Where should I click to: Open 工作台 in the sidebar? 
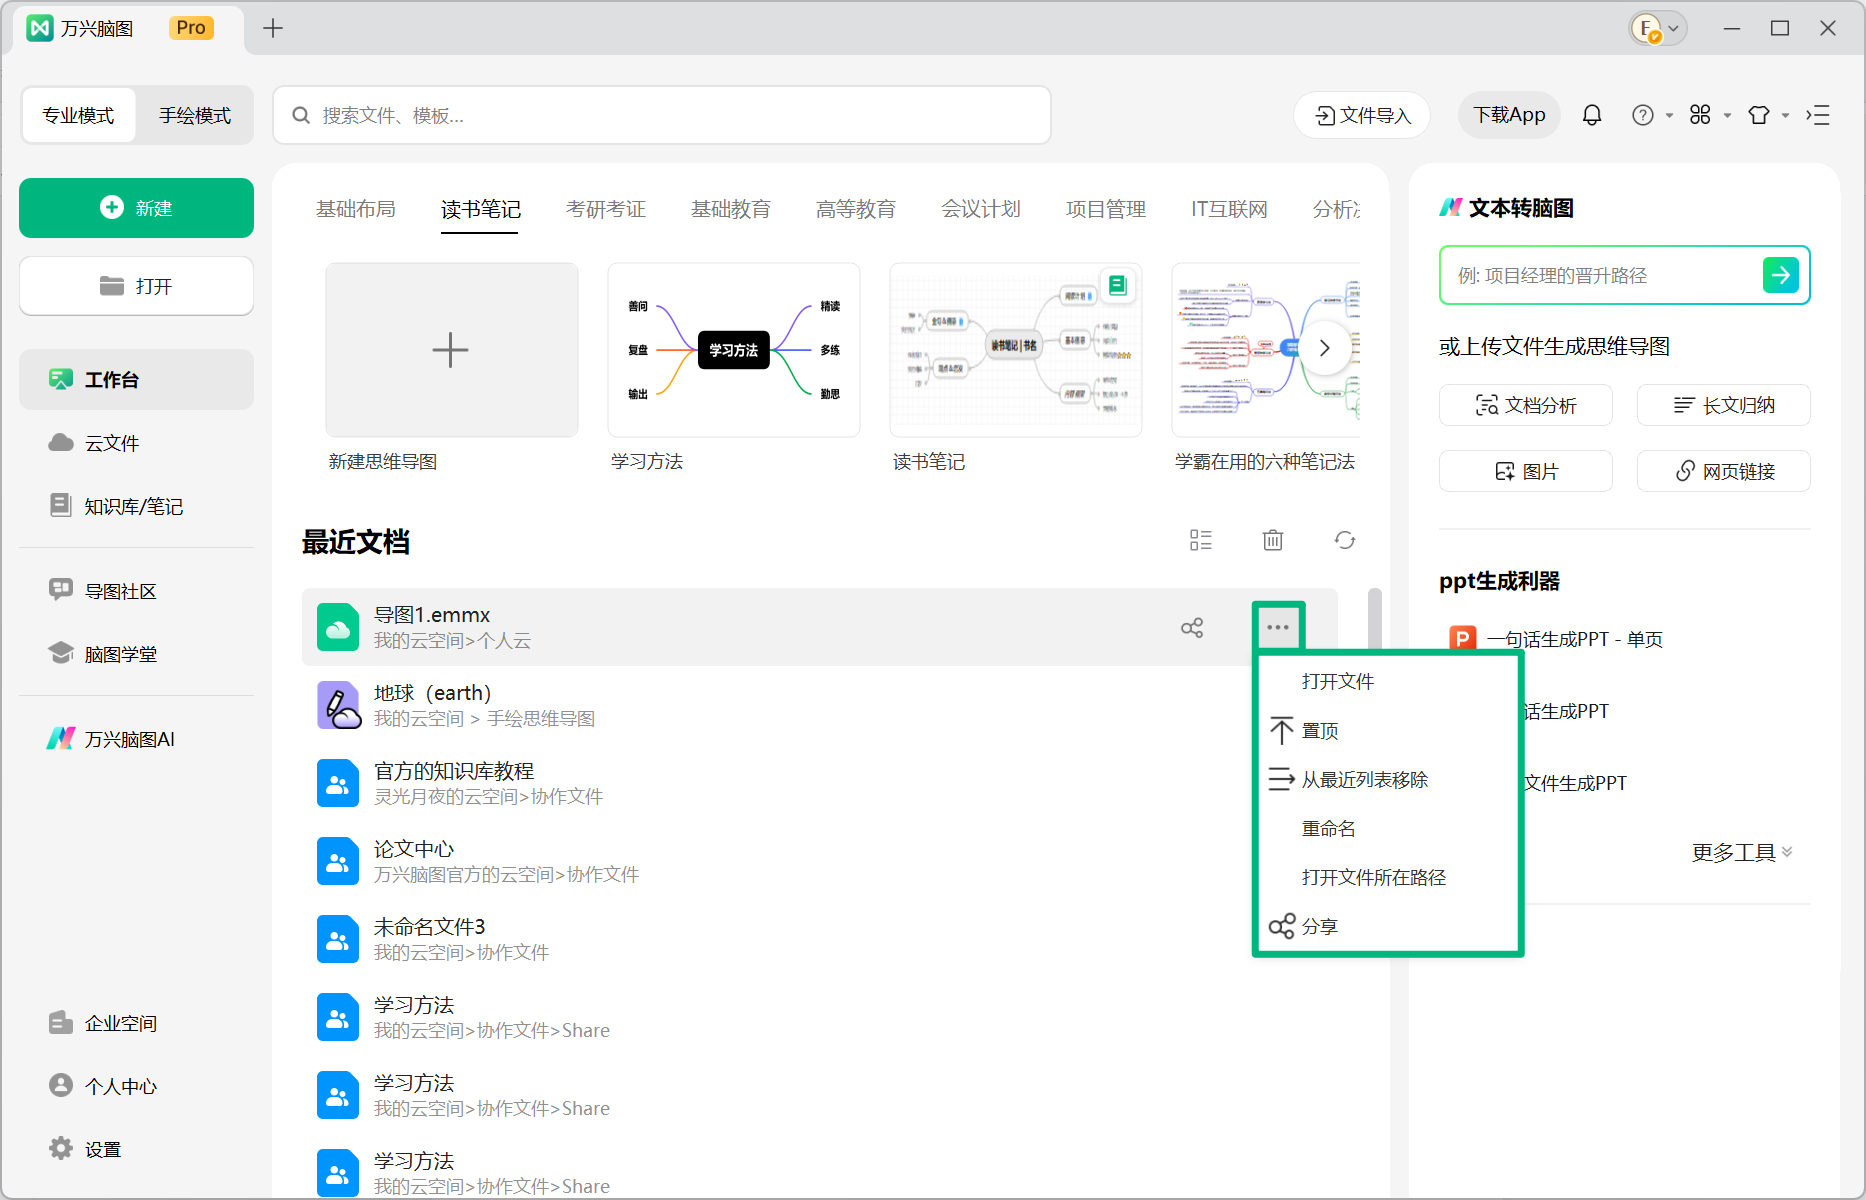136,379
